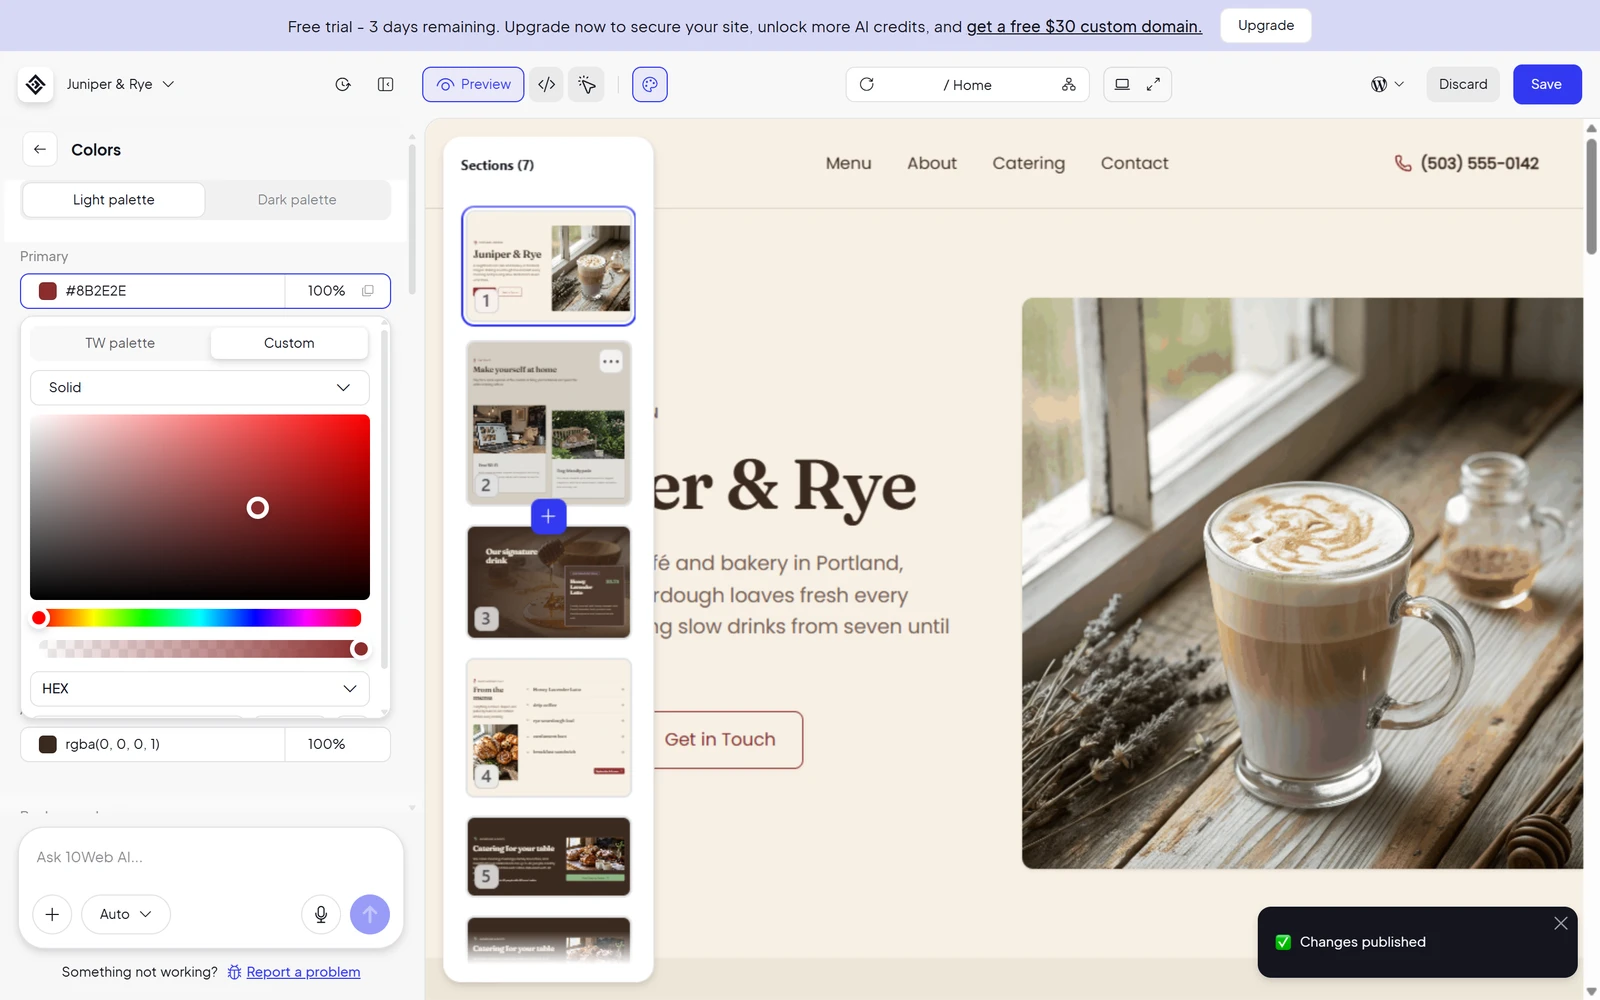Open options menu on section 2 thumbnail
Viewport: 1600px width, 1000px height.
(611, 361)
